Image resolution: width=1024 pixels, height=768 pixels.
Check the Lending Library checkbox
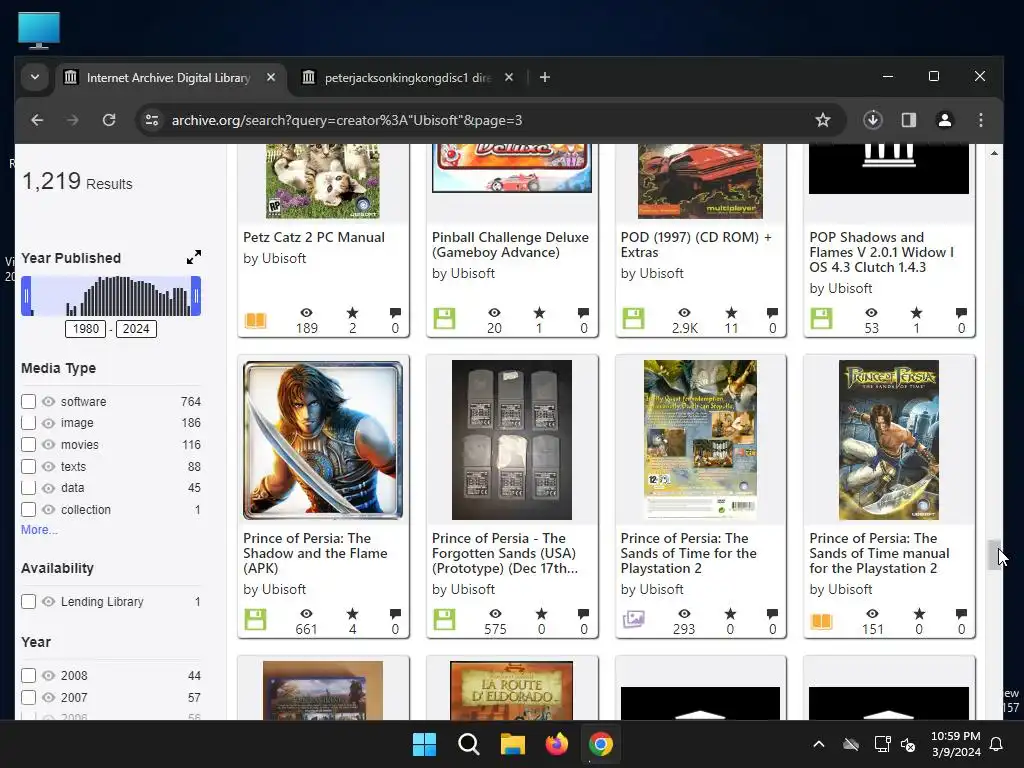coord(28,601)
